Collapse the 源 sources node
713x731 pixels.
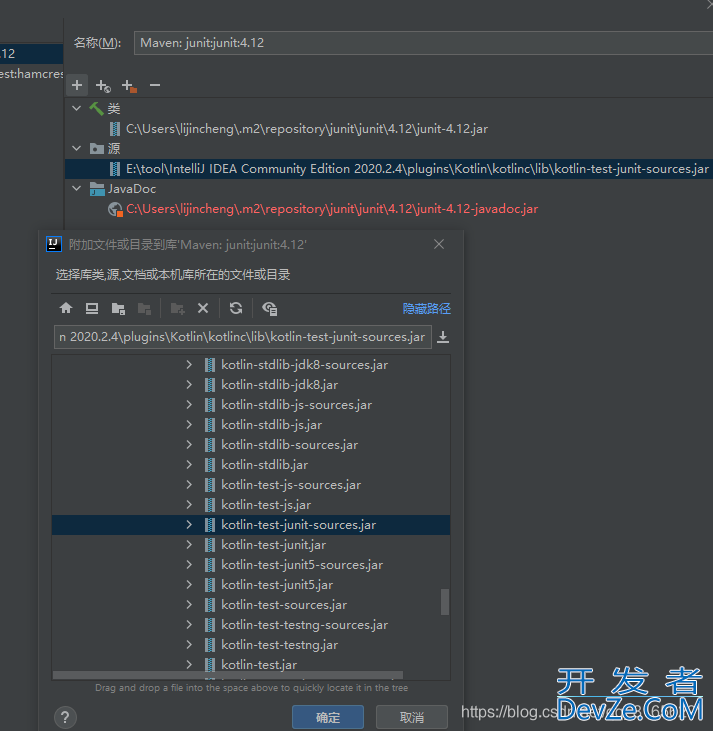pyautogui.click(x=76, y=148)
